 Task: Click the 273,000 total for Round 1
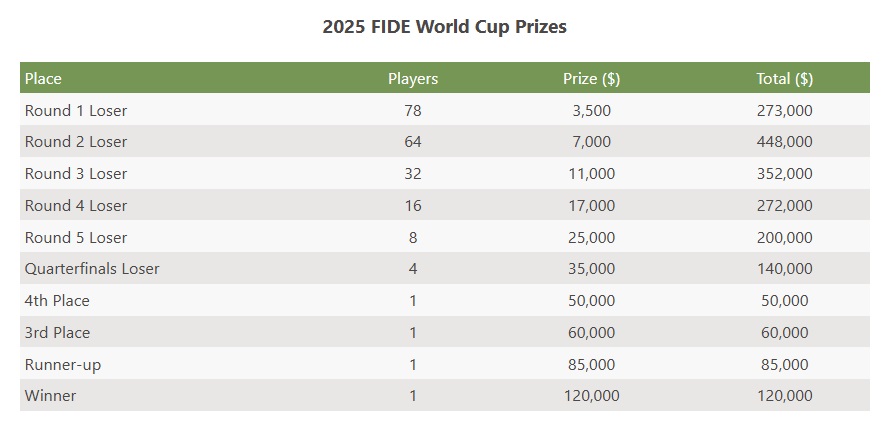point(784,110)
